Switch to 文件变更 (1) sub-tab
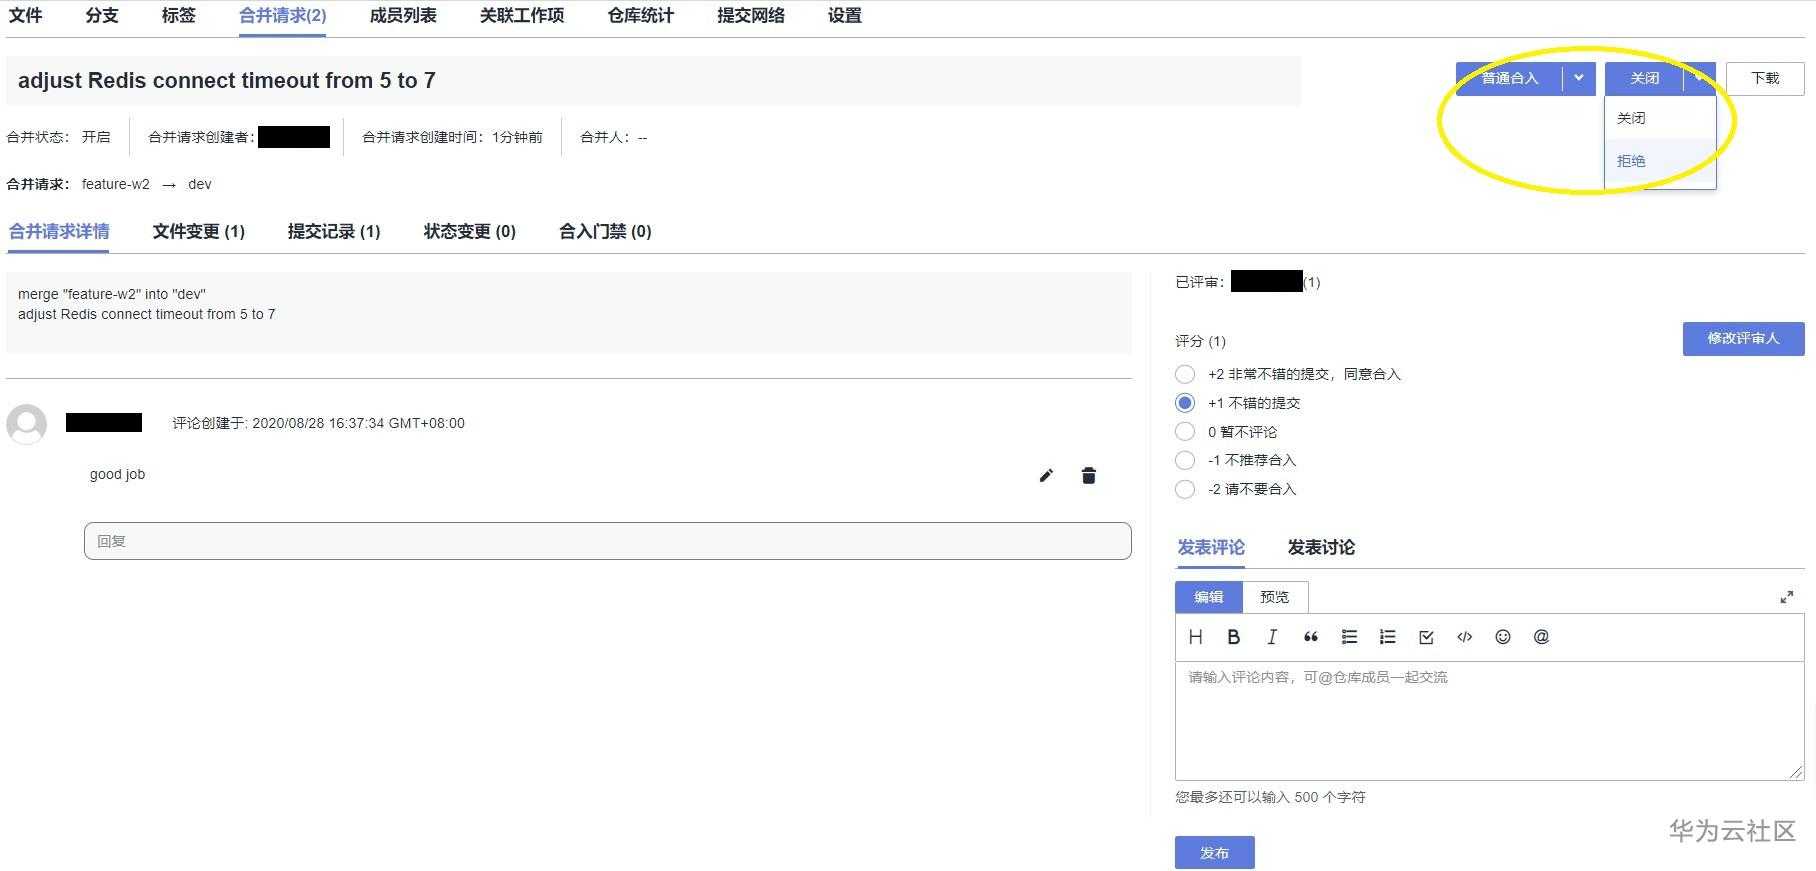This screenshot has width=1816, height=871. 199,232
